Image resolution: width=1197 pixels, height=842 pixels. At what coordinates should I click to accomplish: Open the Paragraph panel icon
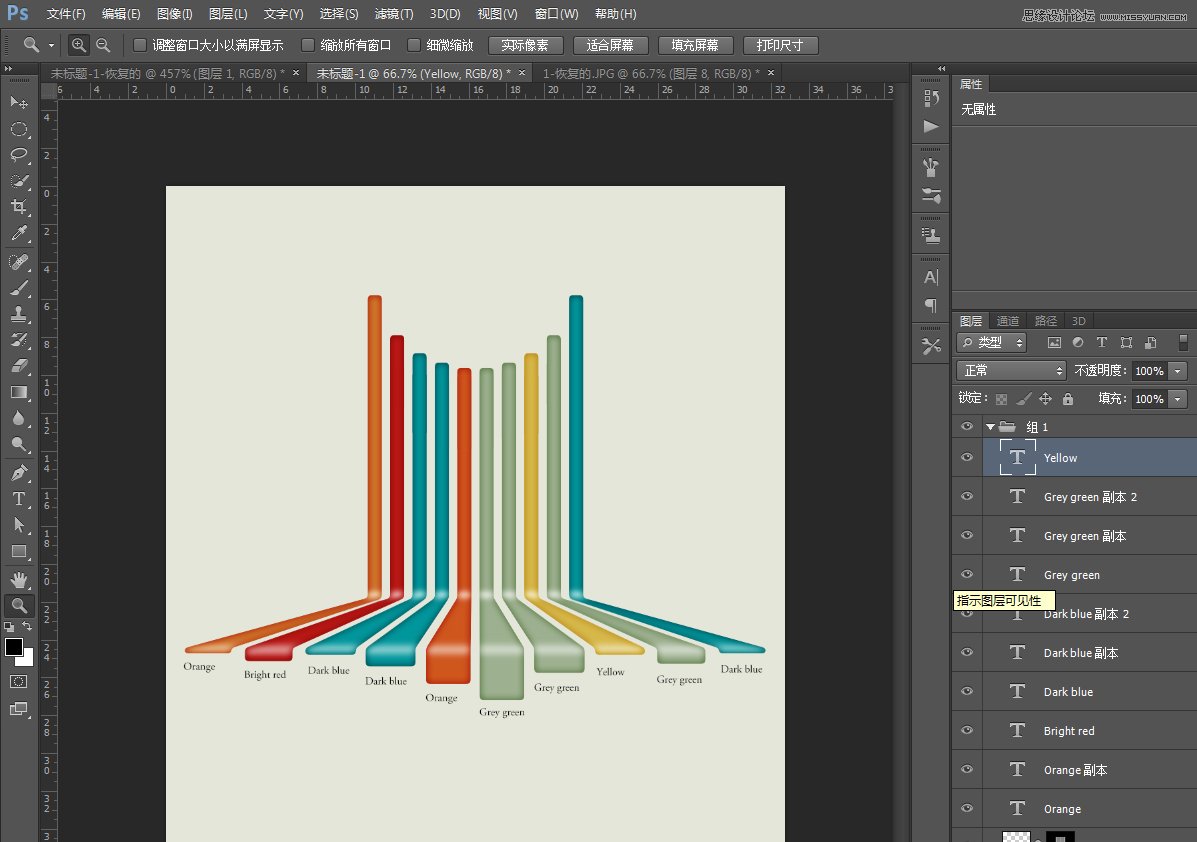pos(931,305)
